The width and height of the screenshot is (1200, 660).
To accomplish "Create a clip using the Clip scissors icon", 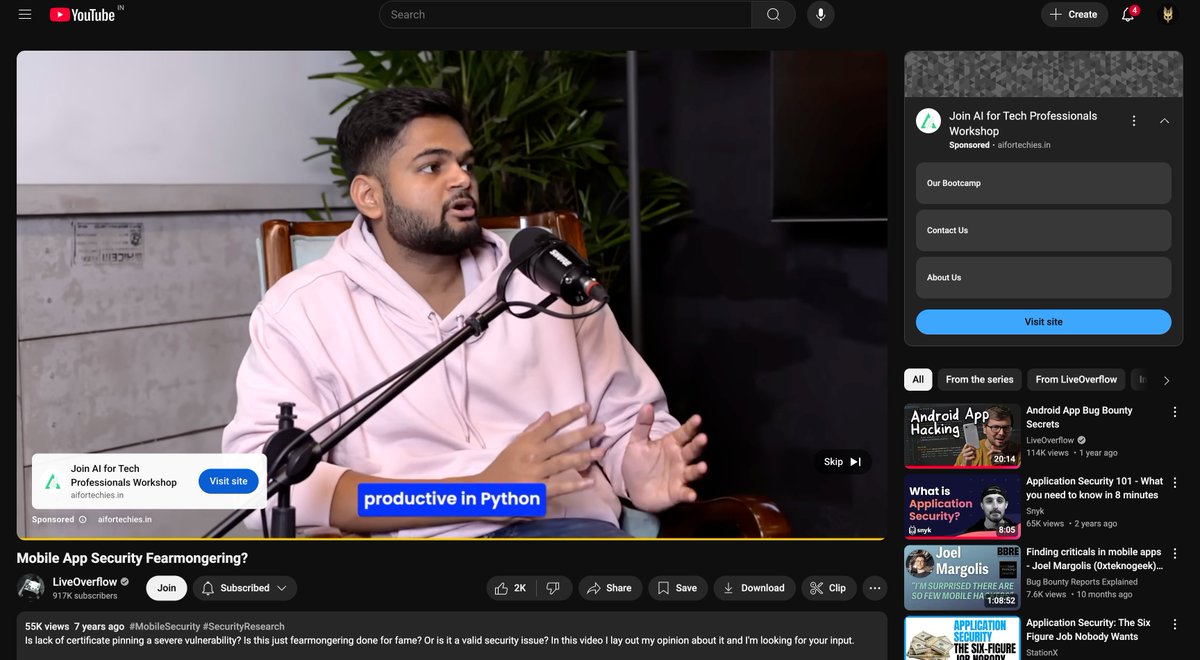I will [x=828, y=588].
